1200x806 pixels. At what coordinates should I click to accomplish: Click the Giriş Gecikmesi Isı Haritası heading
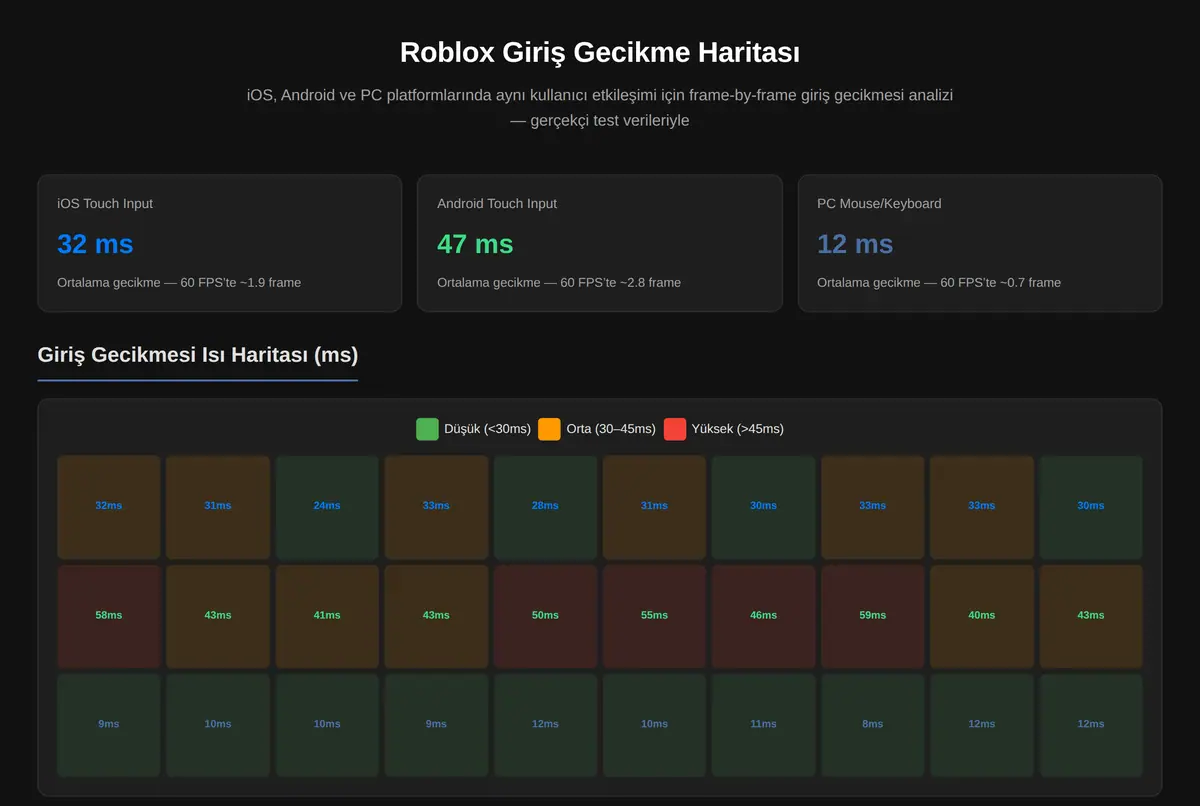(198, 355)
